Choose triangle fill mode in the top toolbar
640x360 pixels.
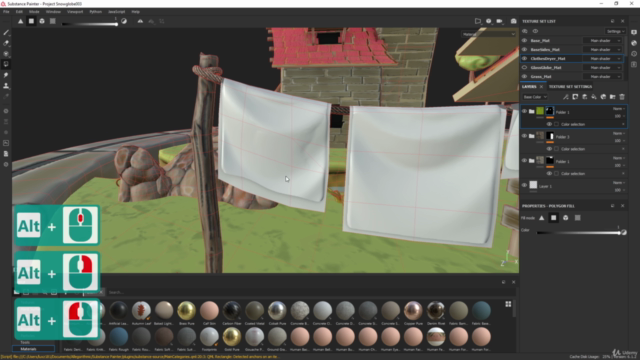(20, 21)
